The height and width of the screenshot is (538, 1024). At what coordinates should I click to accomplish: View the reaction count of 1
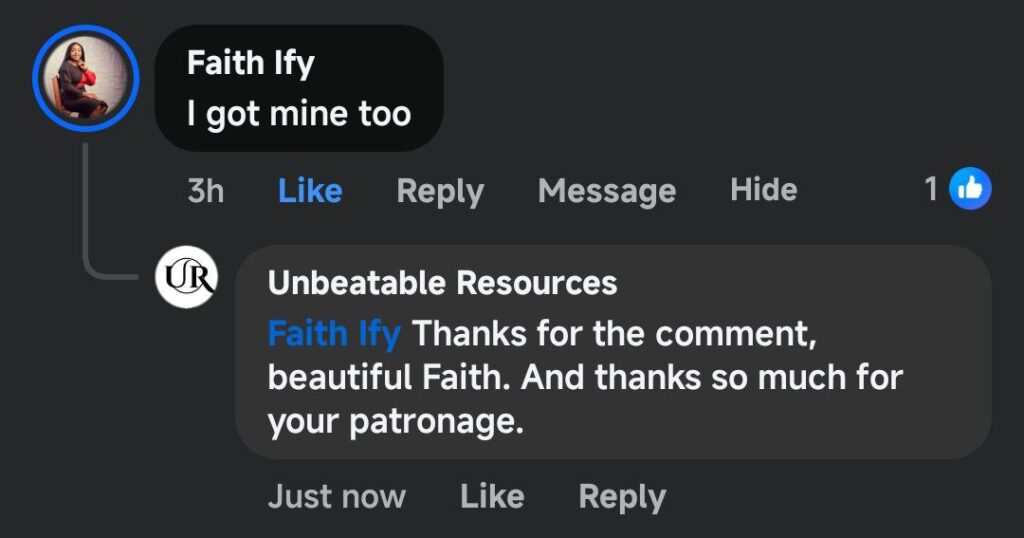(x=931, y=188)
